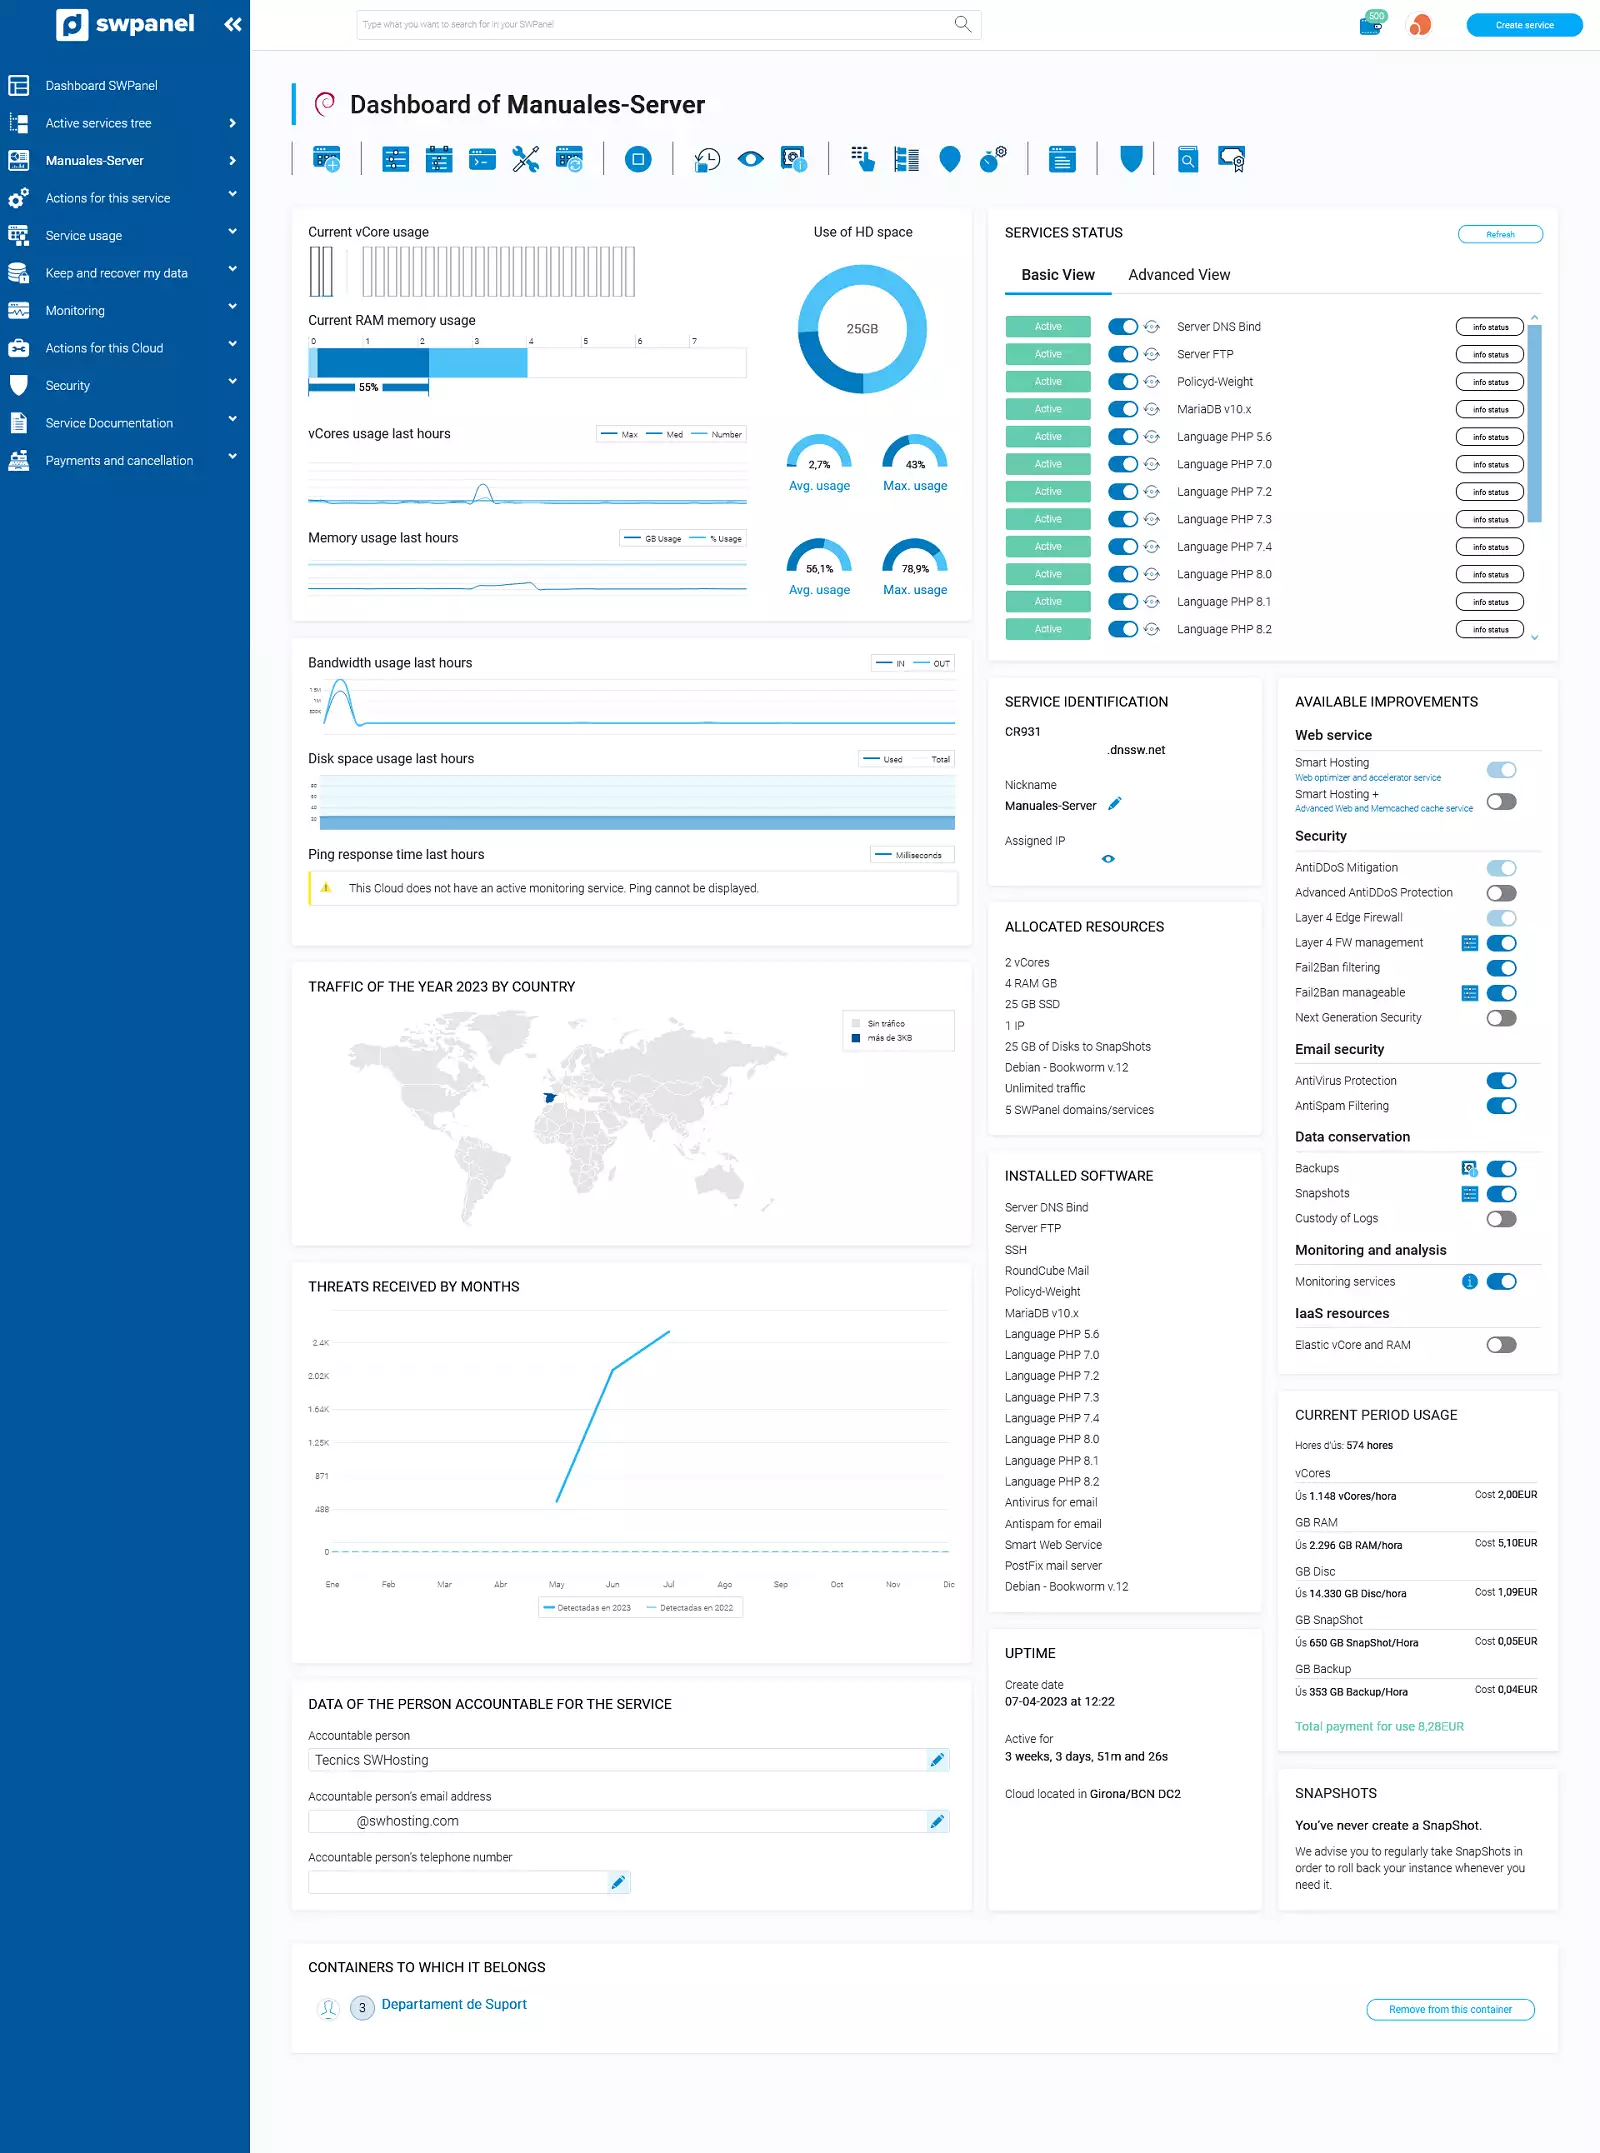The image size is (1600, 2153).
Task: Collapse the sidebar with double arrow
Action: pos(232,24)
